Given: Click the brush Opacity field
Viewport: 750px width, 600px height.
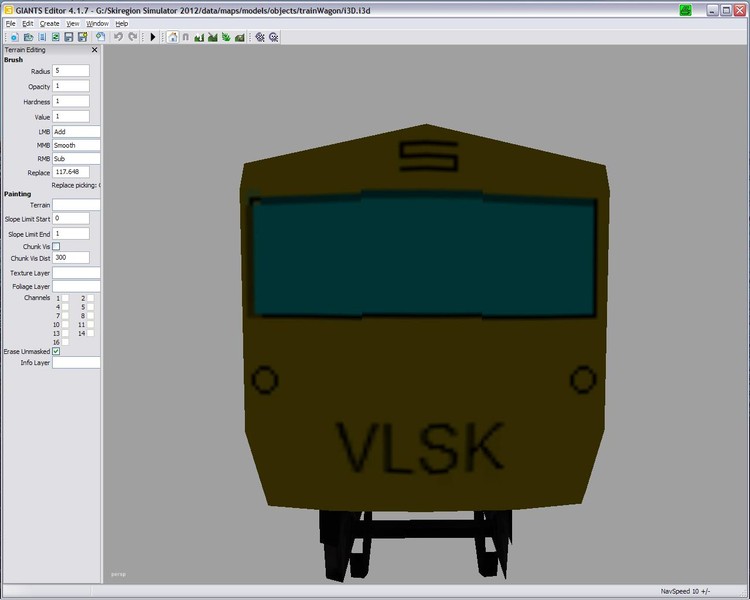Looking at the screenshot, I should click(71, 86).
